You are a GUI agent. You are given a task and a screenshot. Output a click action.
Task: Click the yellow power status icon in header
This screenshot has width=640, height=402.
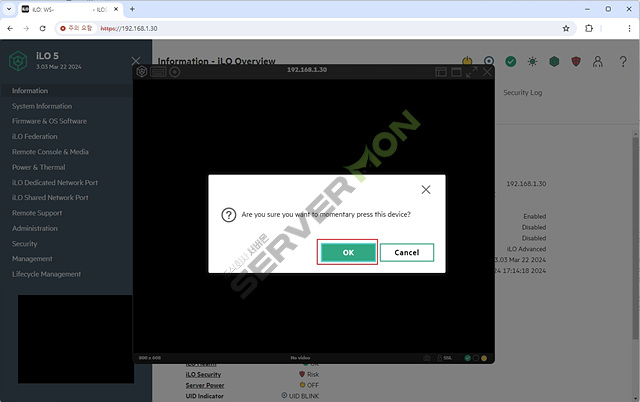point(467,61)
